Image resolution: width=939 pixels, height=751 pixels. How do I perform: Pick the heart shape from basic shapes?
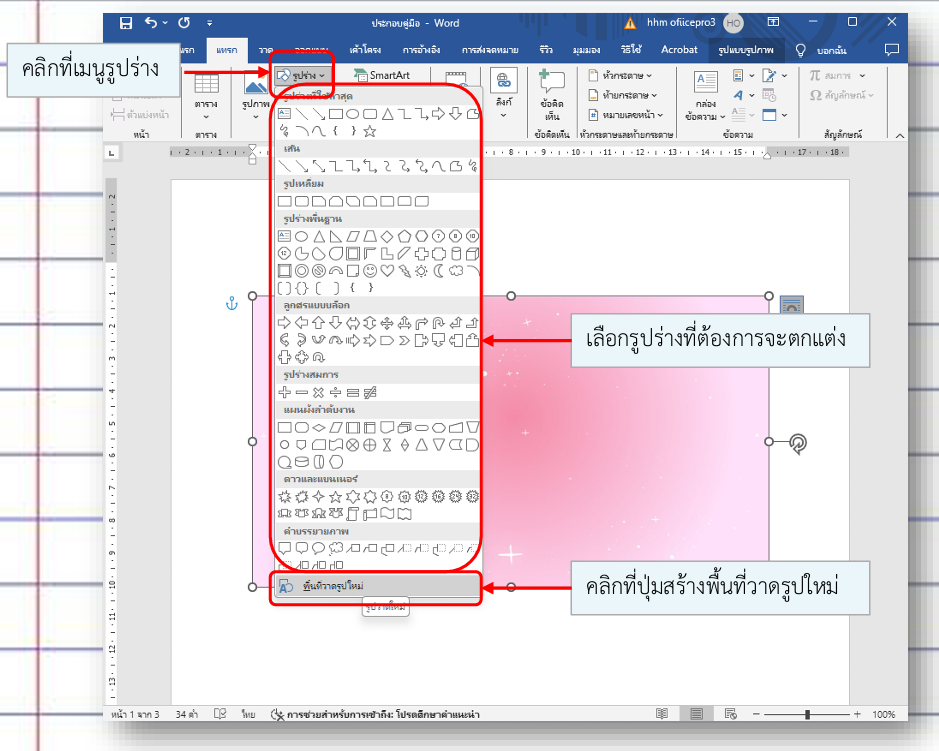tap(387, 270)
